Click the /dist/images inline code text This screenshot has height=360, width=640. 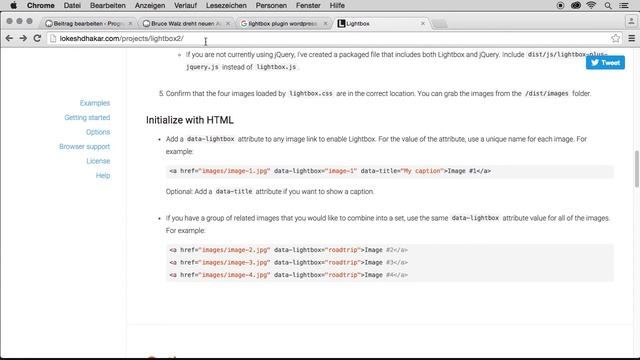[x=547, y=93]
